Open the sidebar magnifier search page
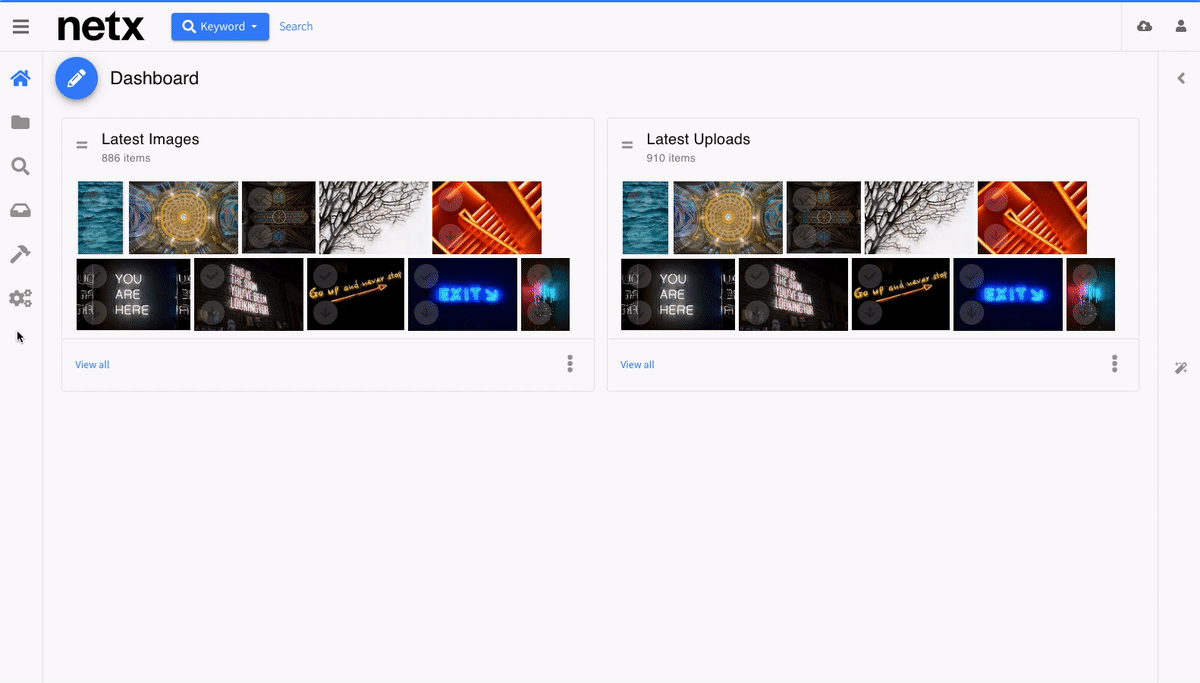Image resolution: width=1200 pixels, height=683 pixels. point(20,167)
